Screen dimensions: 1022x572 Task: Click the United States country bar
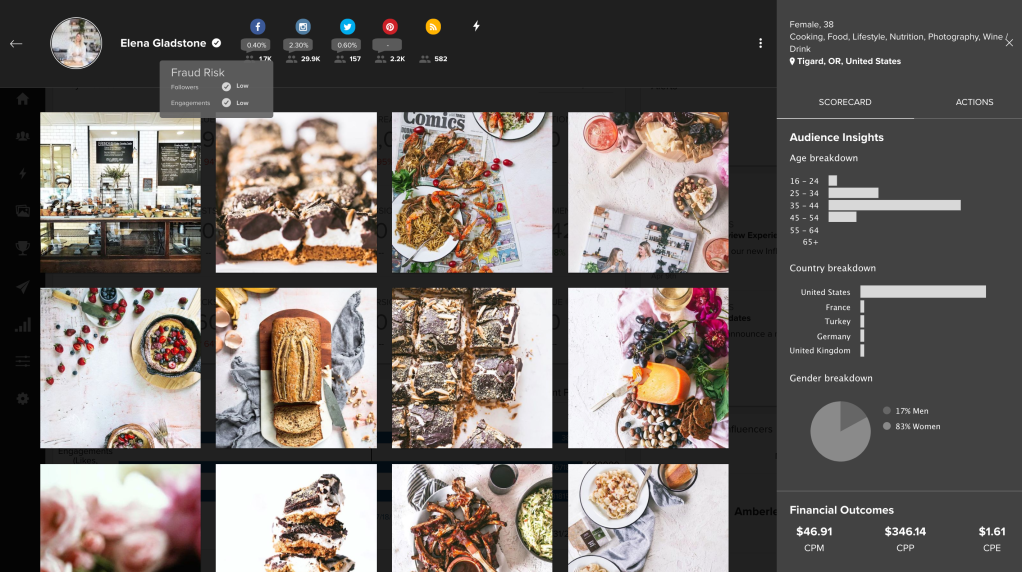pyautogui.click(x=922, y=292)
